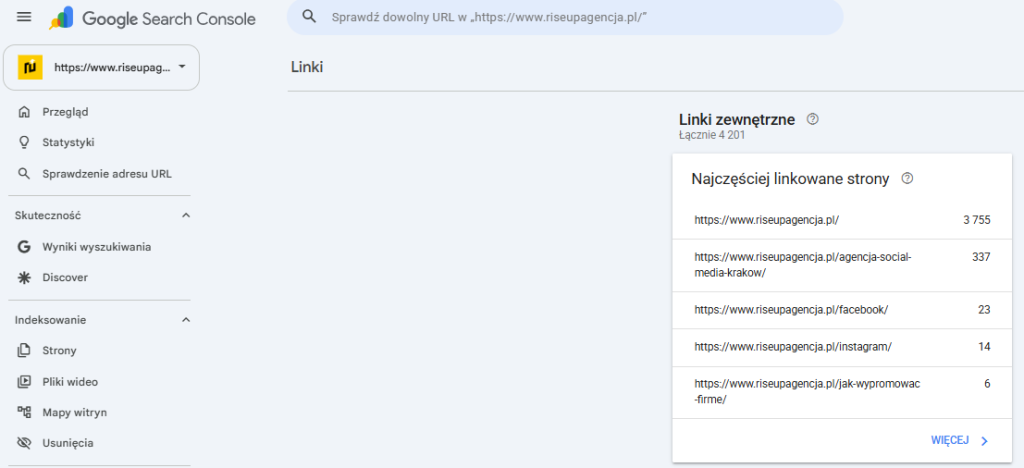Click the Linki zewnętrzne heading

[x=737, y=119]
